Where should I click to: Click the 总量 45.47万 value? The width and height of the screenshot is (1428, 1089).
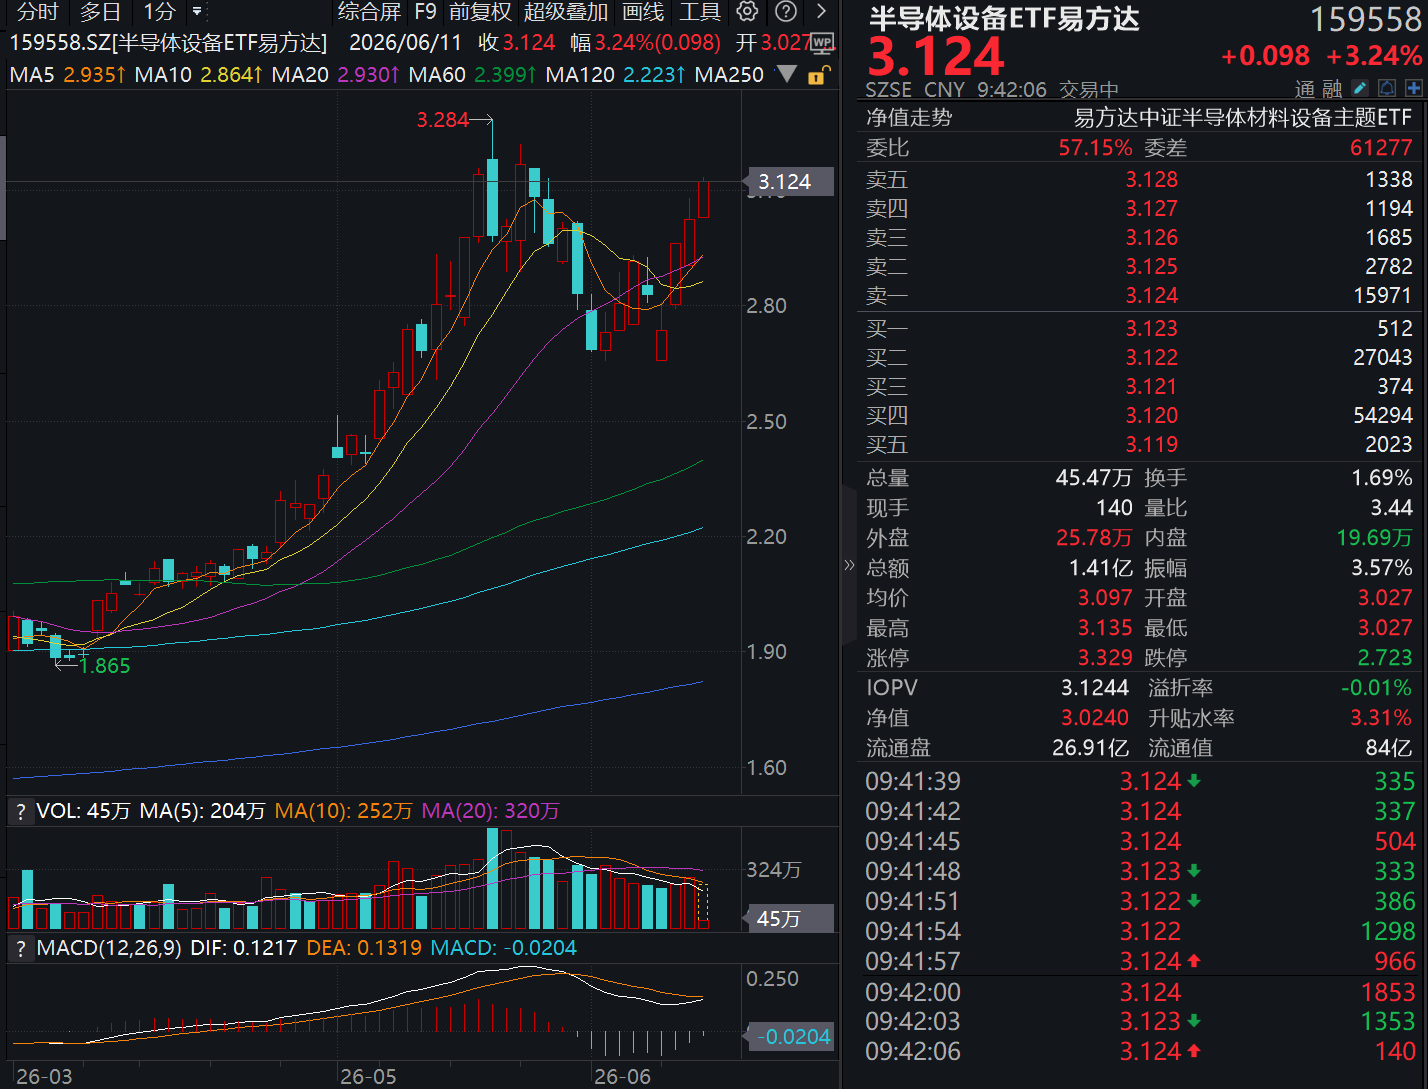click(x=1094, y=478)
